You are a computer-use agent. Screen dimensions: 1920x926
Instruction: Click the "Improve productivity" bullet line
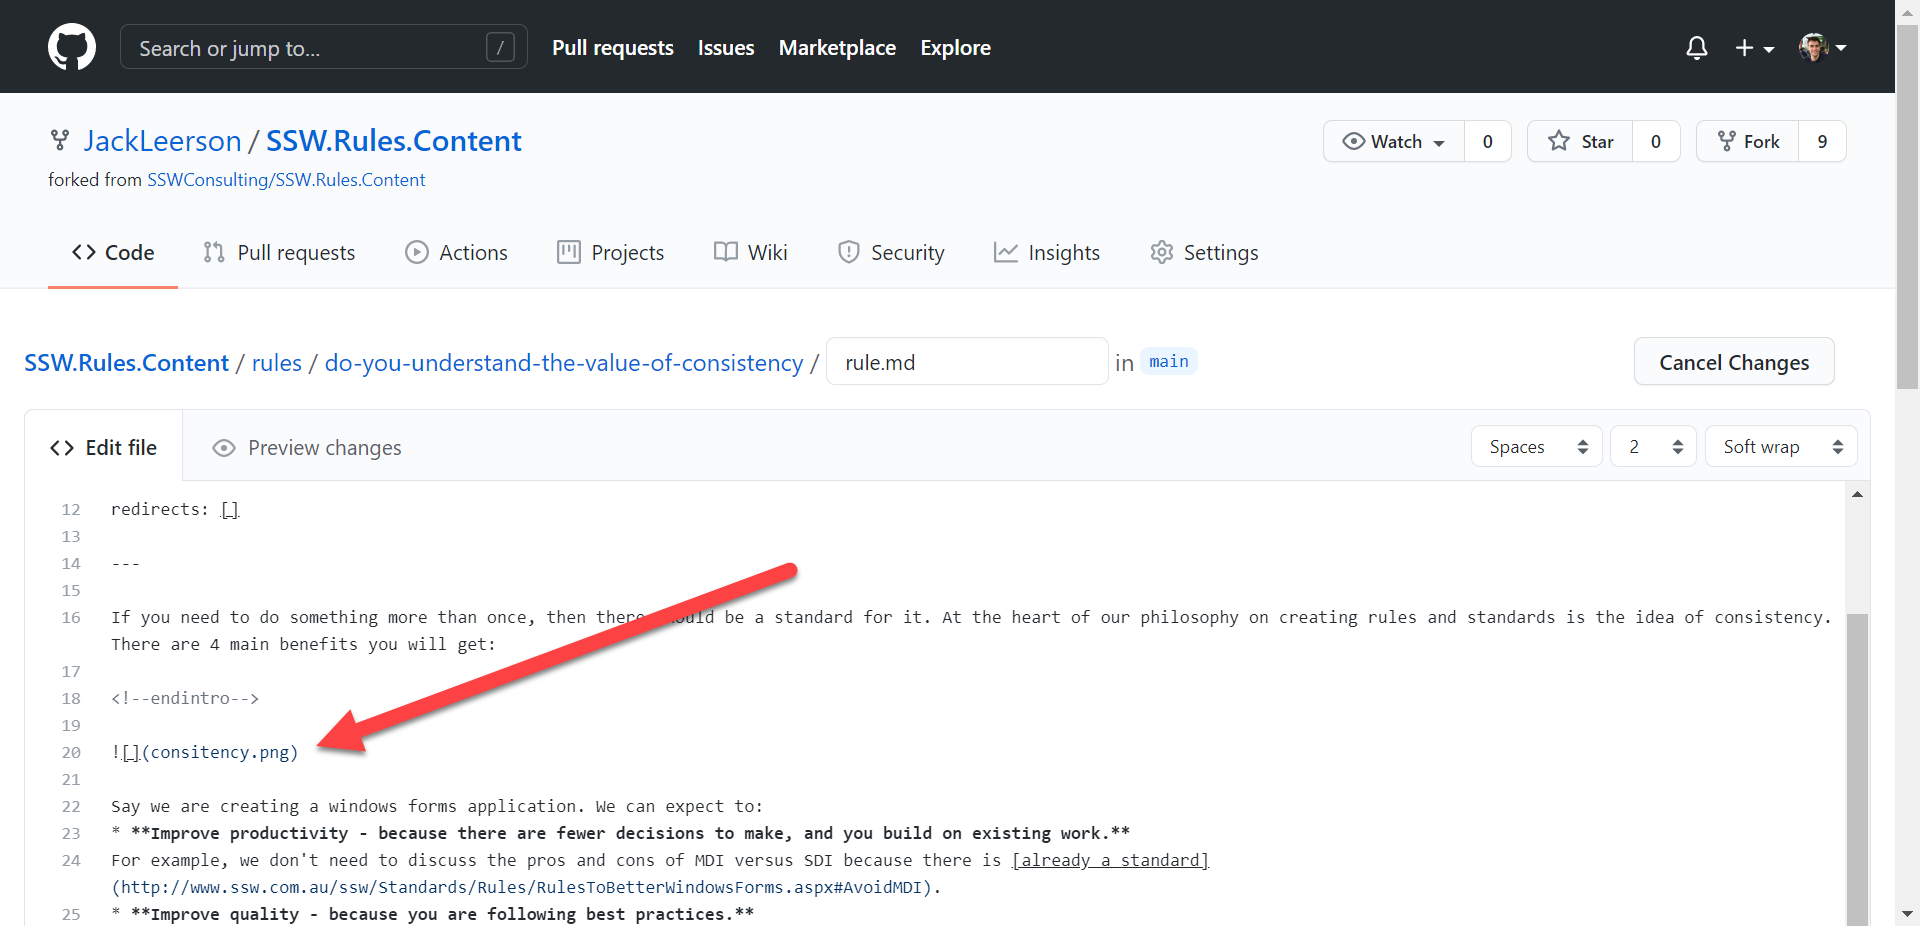(x=620, y=833)
